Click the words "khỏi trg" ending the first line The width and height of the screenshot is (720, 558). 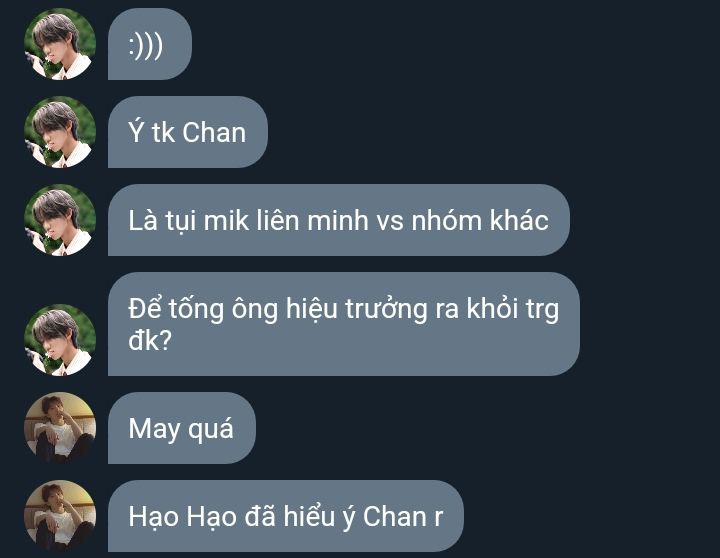click(513, 310)
